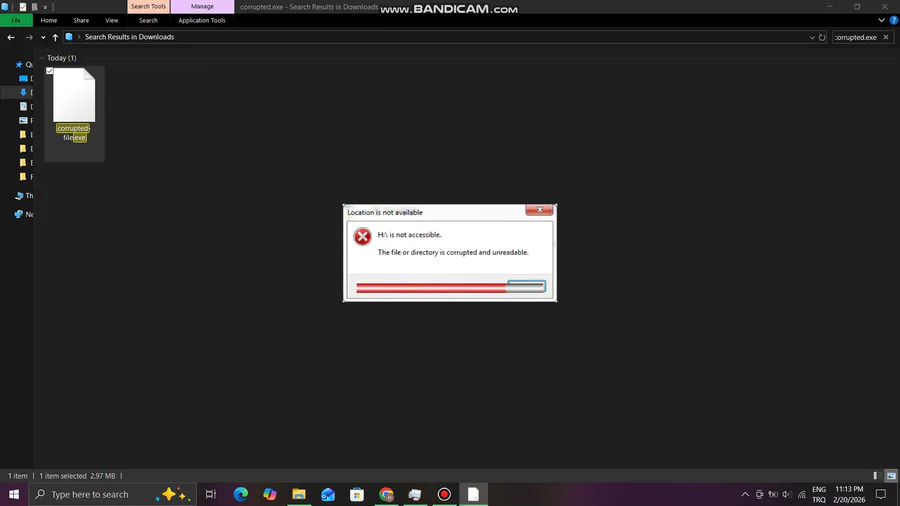Click the red error icon in the dialog
This screenshot has height=506, width=900.
click(x=362, y=236)
